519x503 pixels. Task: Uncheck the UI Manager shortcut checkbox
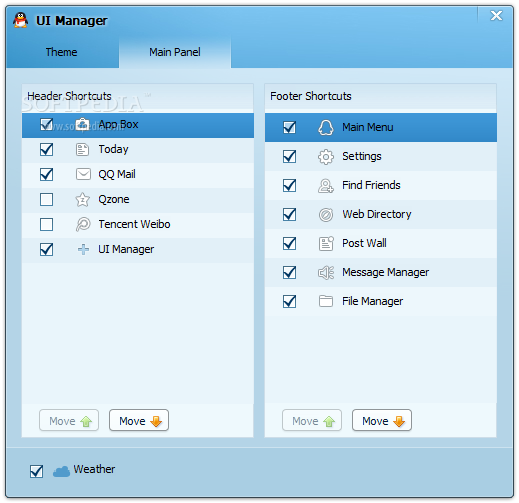[x=46, y=249]
